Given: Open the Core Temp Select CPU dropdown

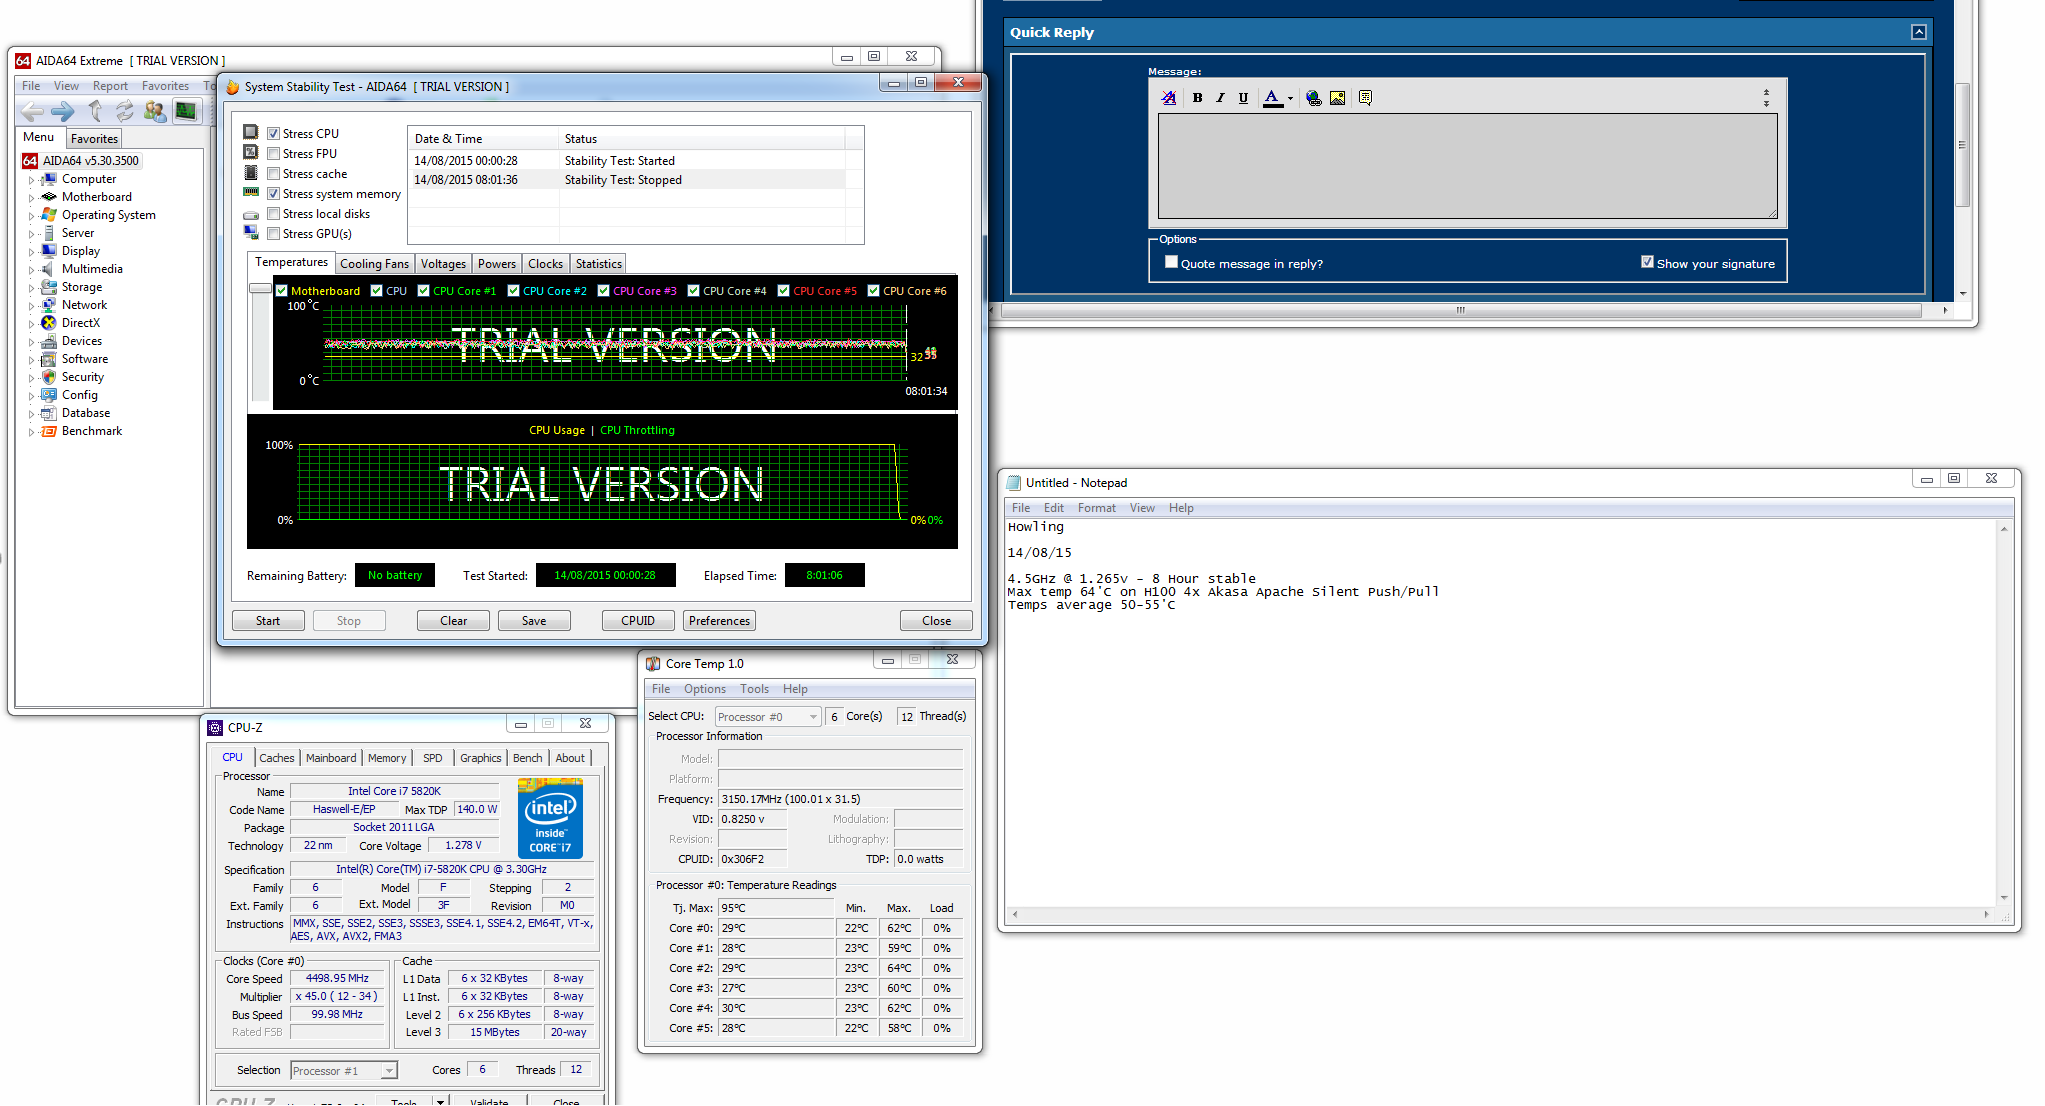Looking at the screenshot, I should 768,717.
